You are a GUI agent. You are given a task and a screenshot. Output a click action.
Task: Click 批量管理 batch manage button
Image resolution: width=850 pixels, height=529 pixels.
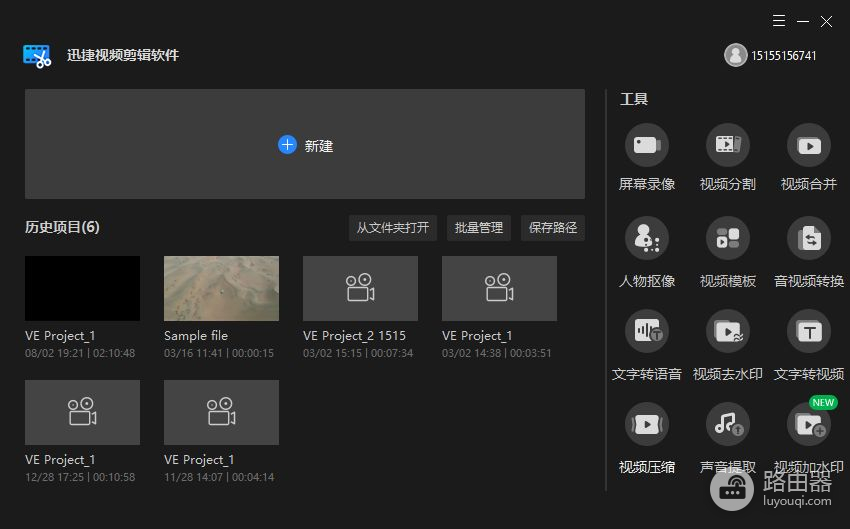(x=479, y=228)
